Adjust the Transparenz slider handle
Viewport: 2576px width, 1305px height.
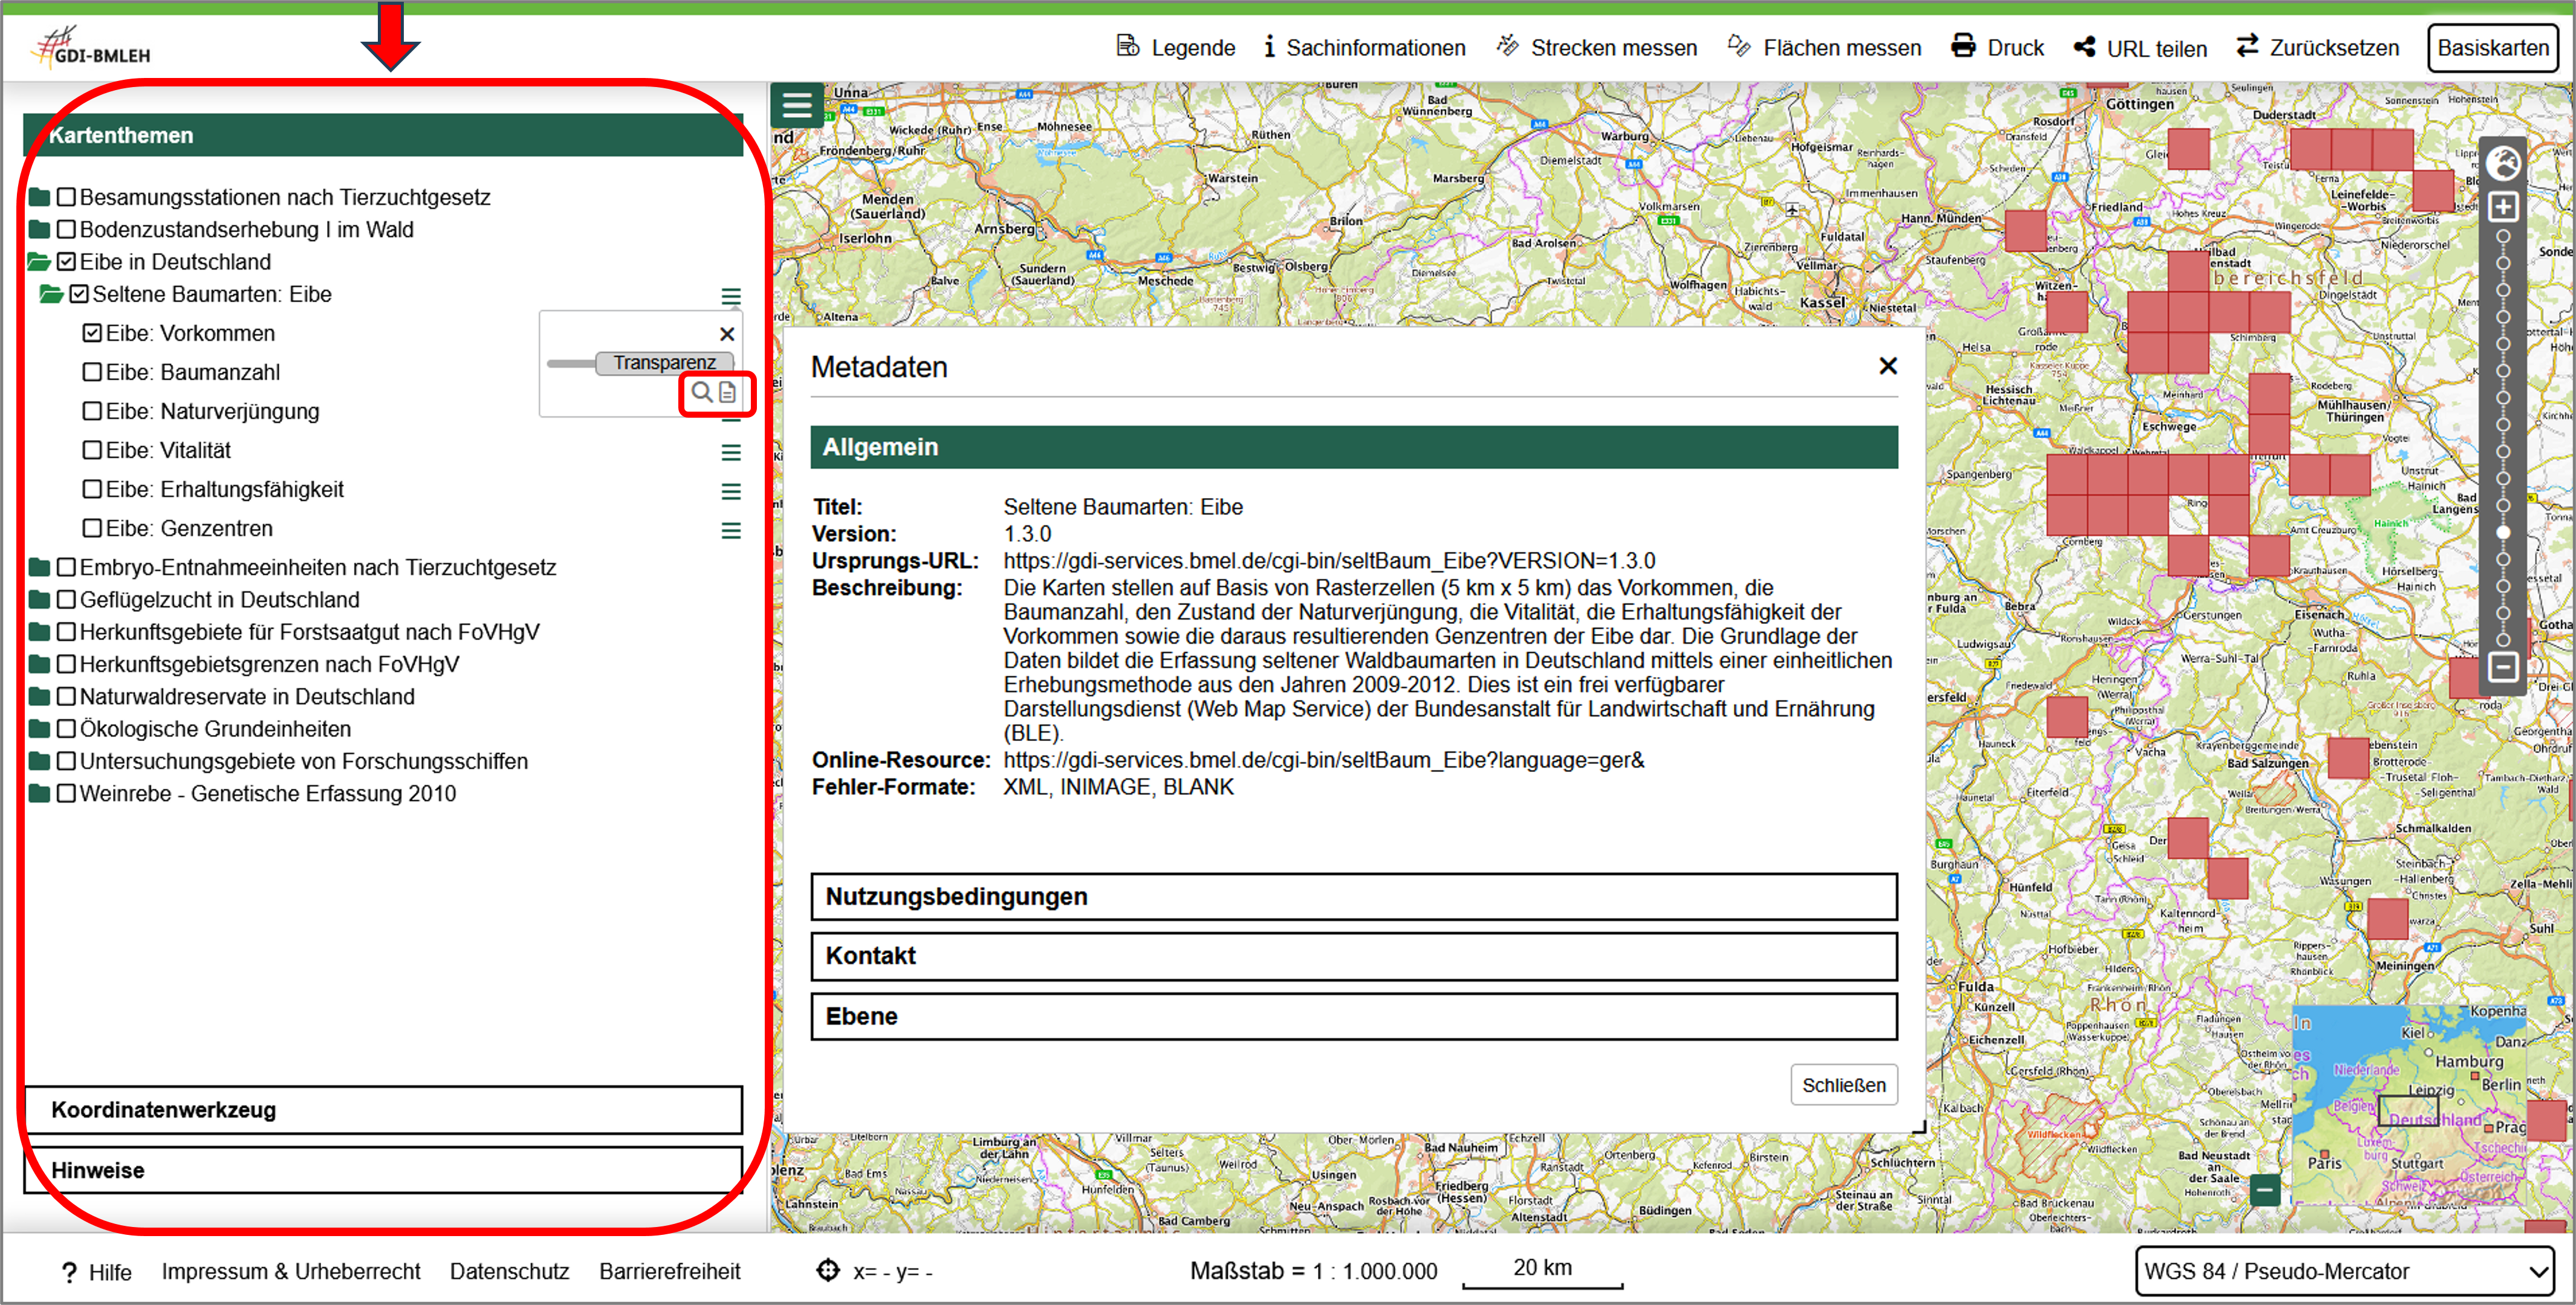664,362
